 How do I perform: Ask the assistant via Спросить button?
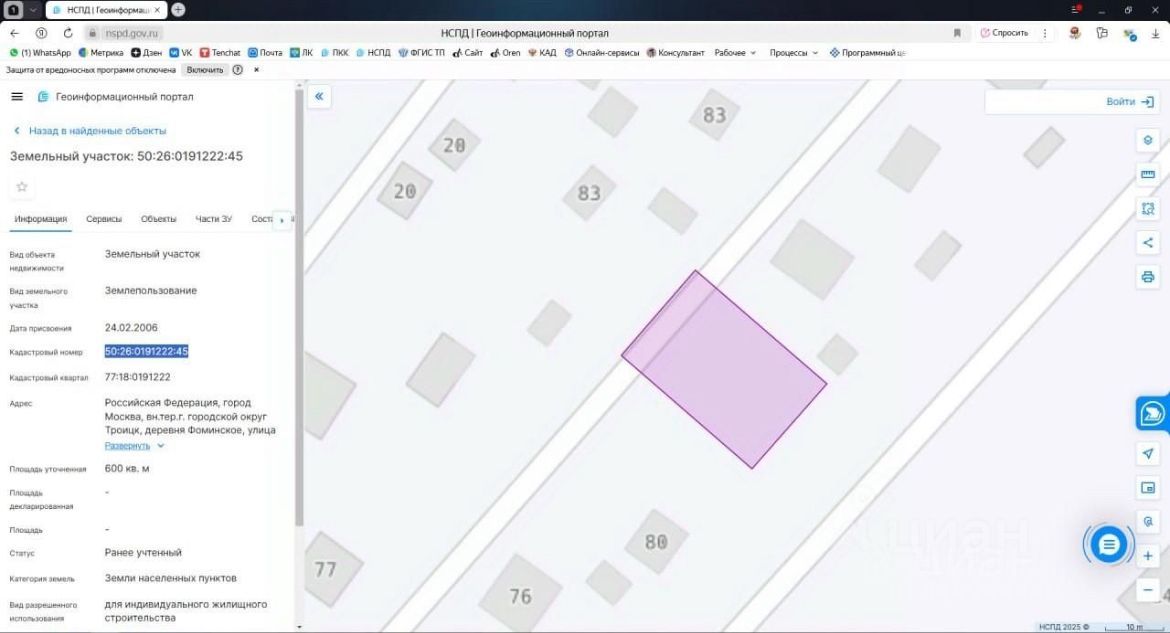tap(1004, 33)
